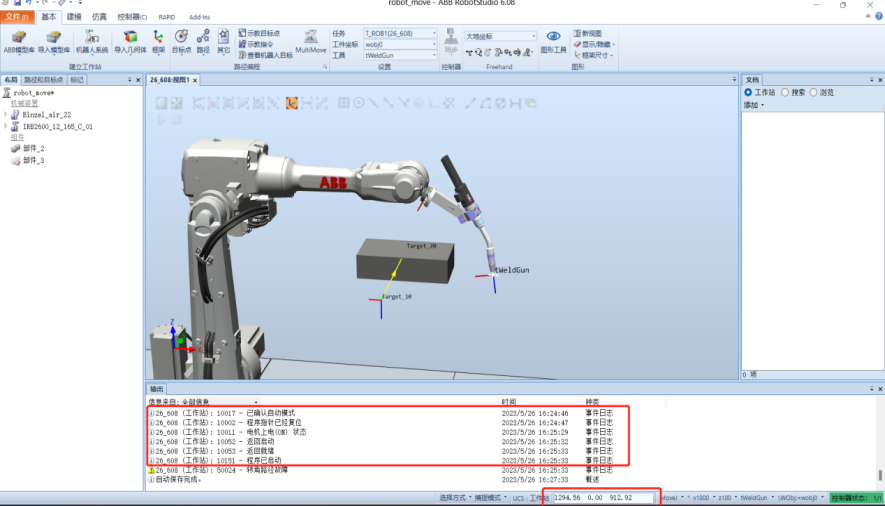Click the diameter measure icon

[501, 103]
